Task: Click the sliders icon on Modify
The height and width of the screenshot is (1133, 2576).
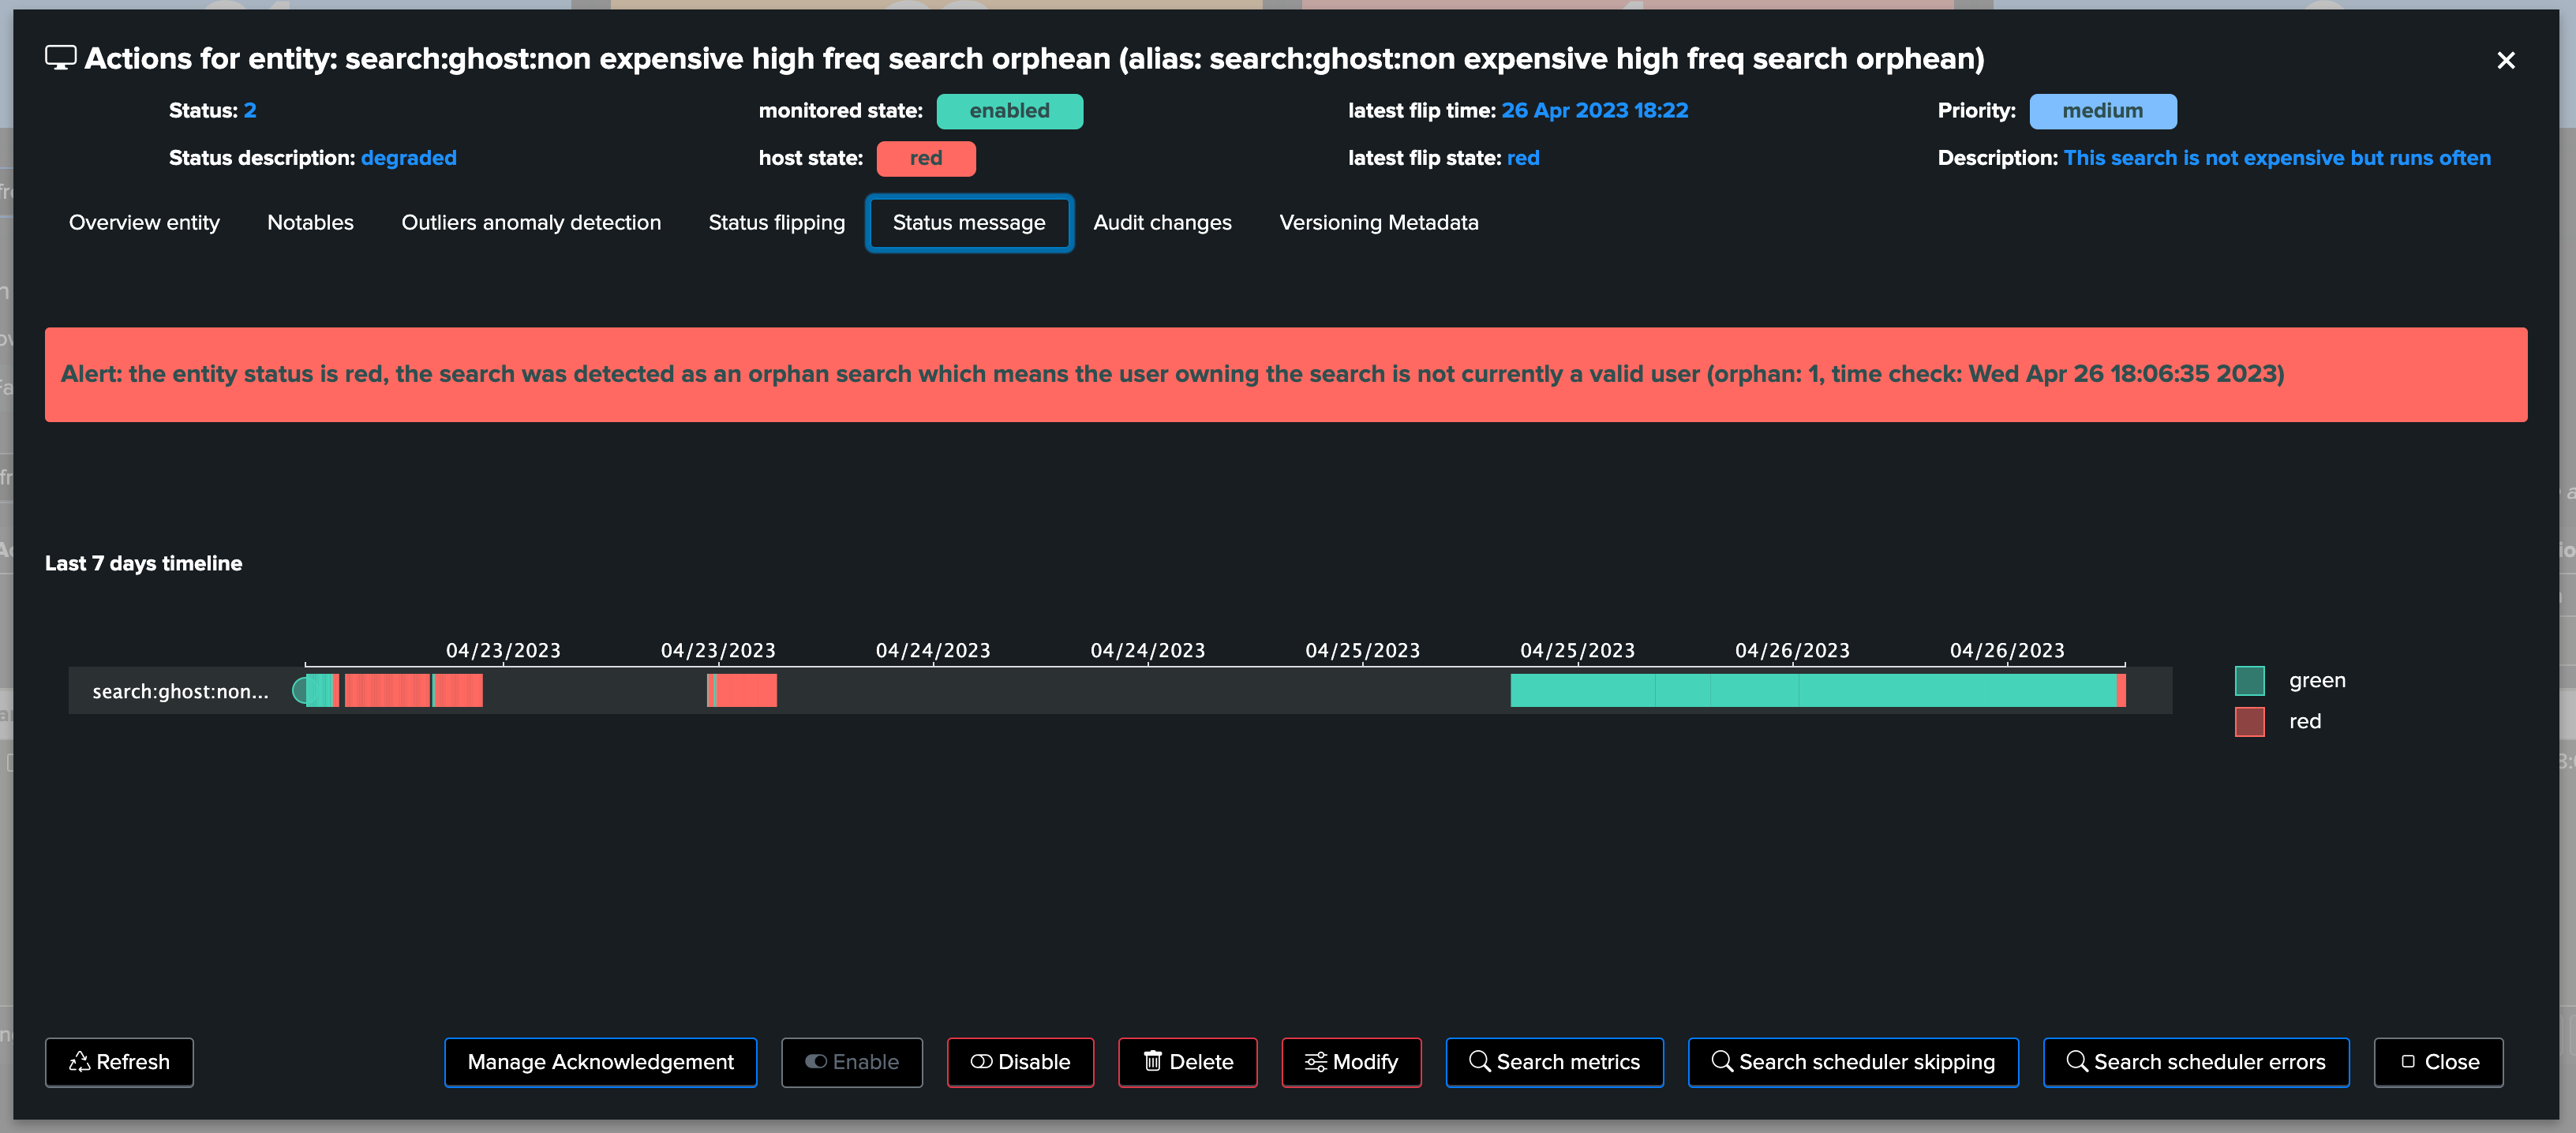Action: coord(1315,1062)
